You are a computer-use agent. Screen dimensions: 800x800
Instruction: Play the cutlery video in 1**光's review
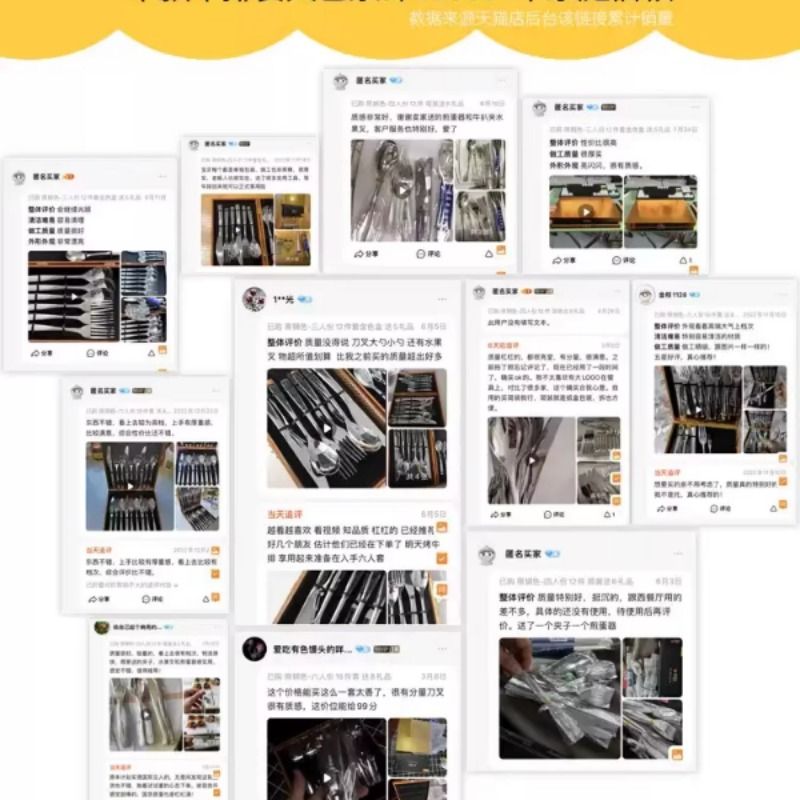point(327,429)
